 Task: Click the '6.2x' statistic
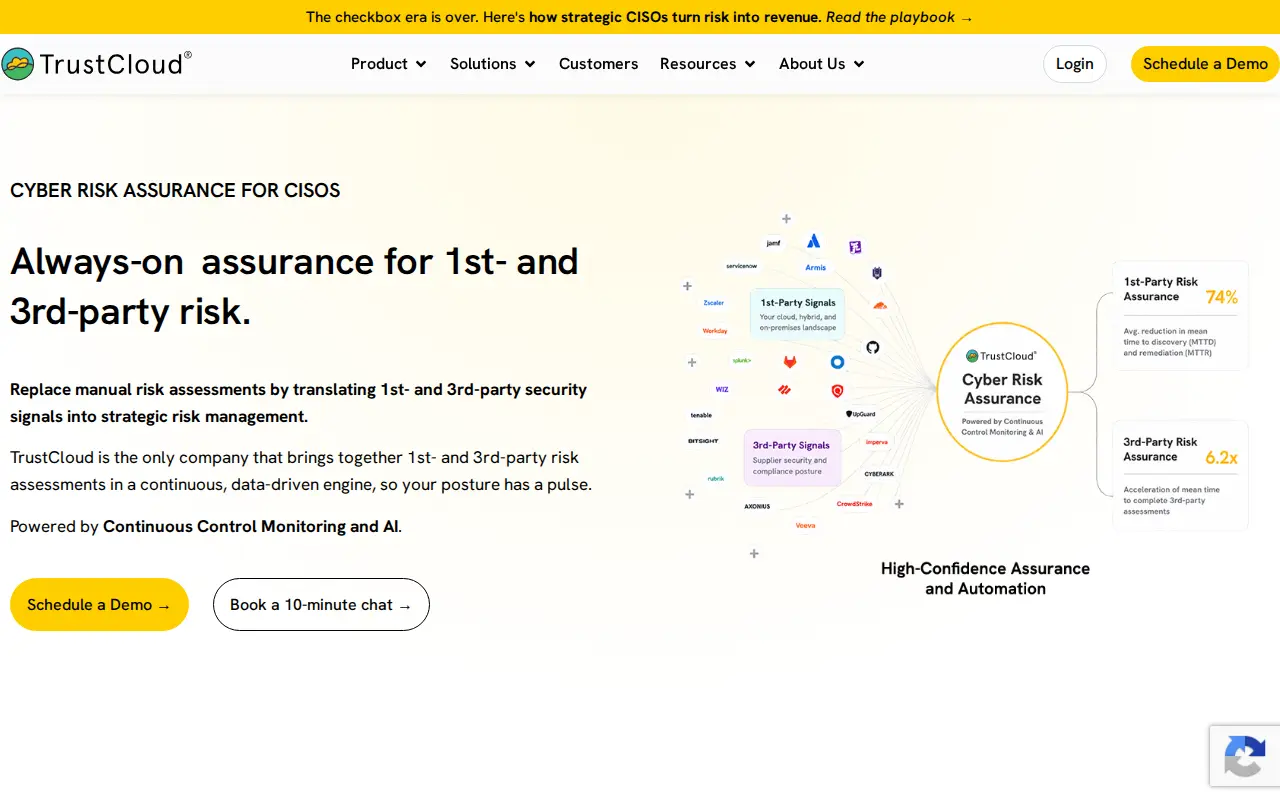point(1222,458)
